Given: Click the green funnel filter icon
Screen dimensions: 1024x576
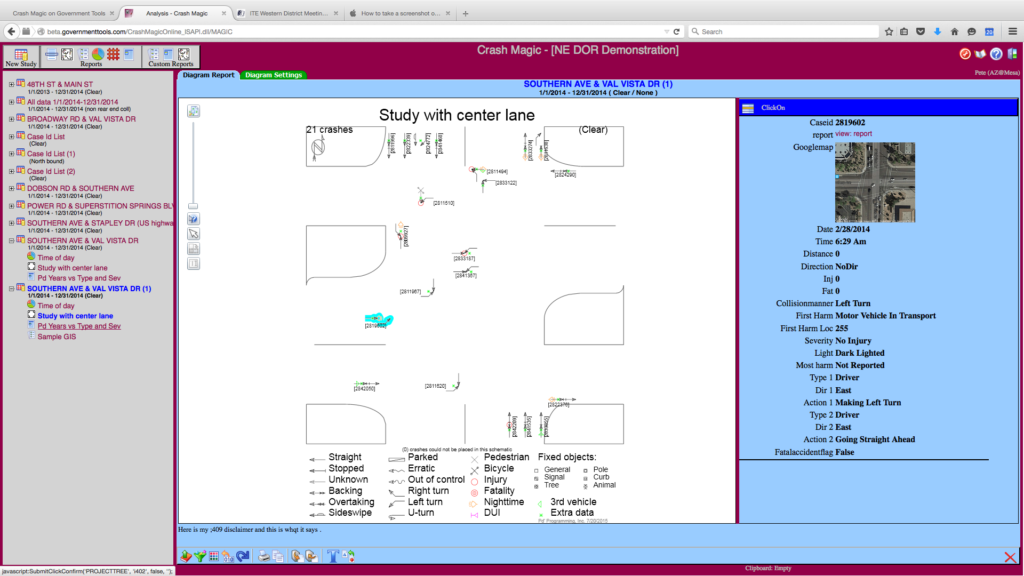Looking at the screenshot, I should (200, 556).
